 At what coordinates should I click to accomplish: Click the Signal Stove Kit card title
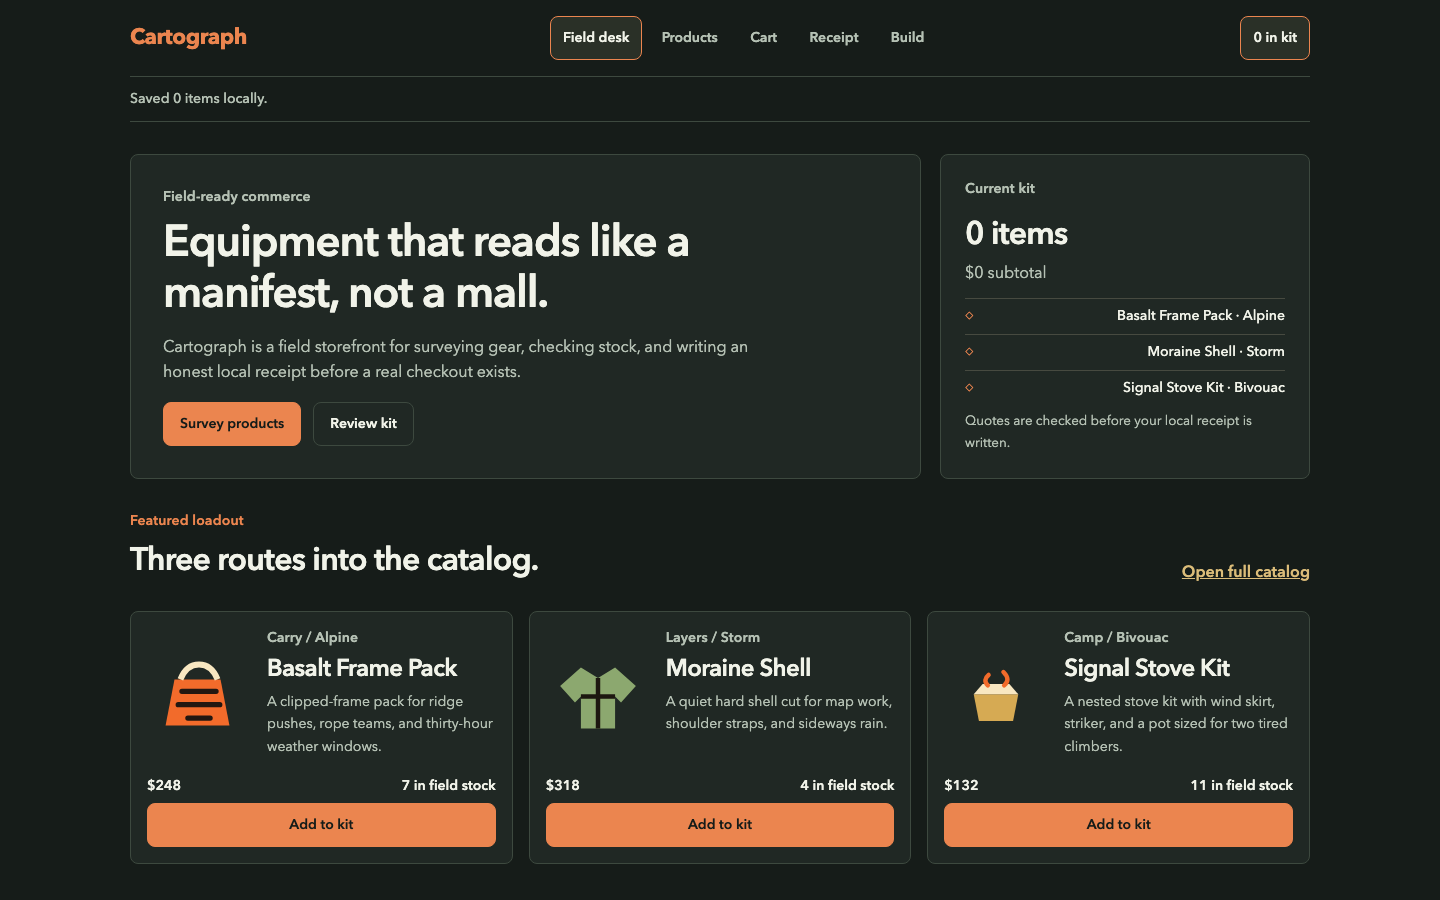click(1147, 668)
